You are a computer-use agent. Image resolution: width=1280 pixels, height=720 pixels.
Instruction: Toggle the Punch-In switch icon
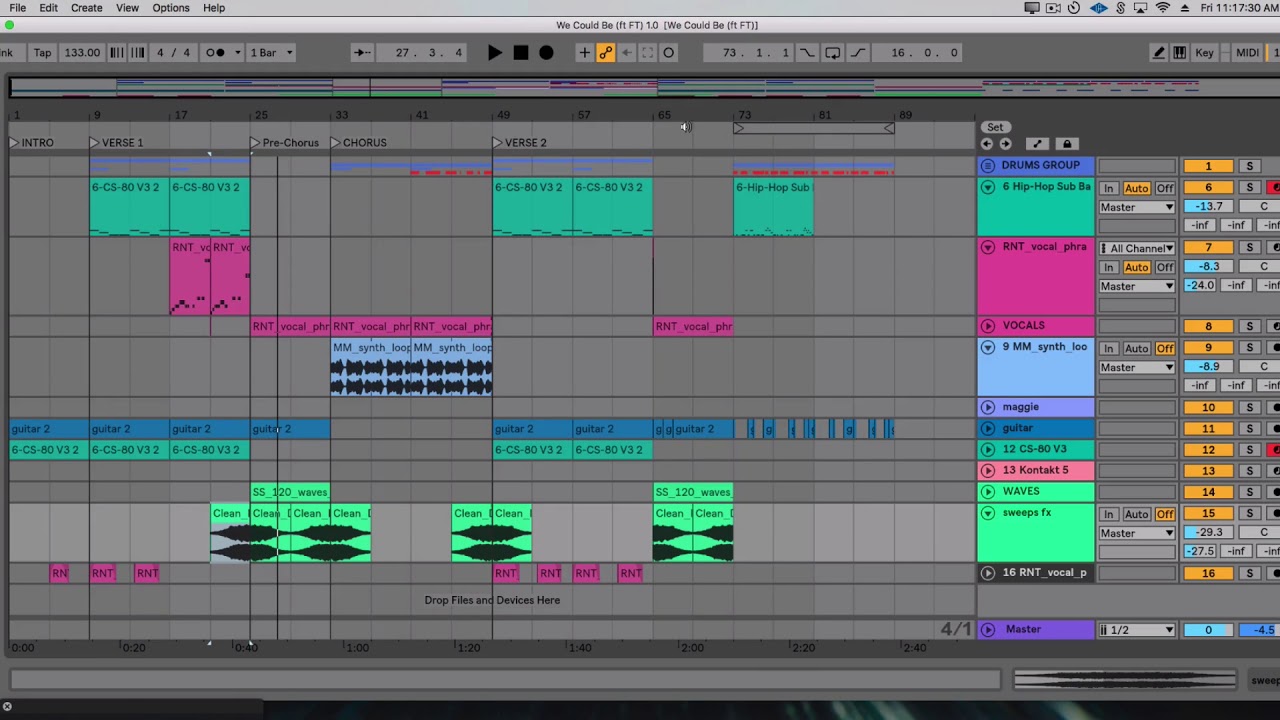(x=808, y=53)
